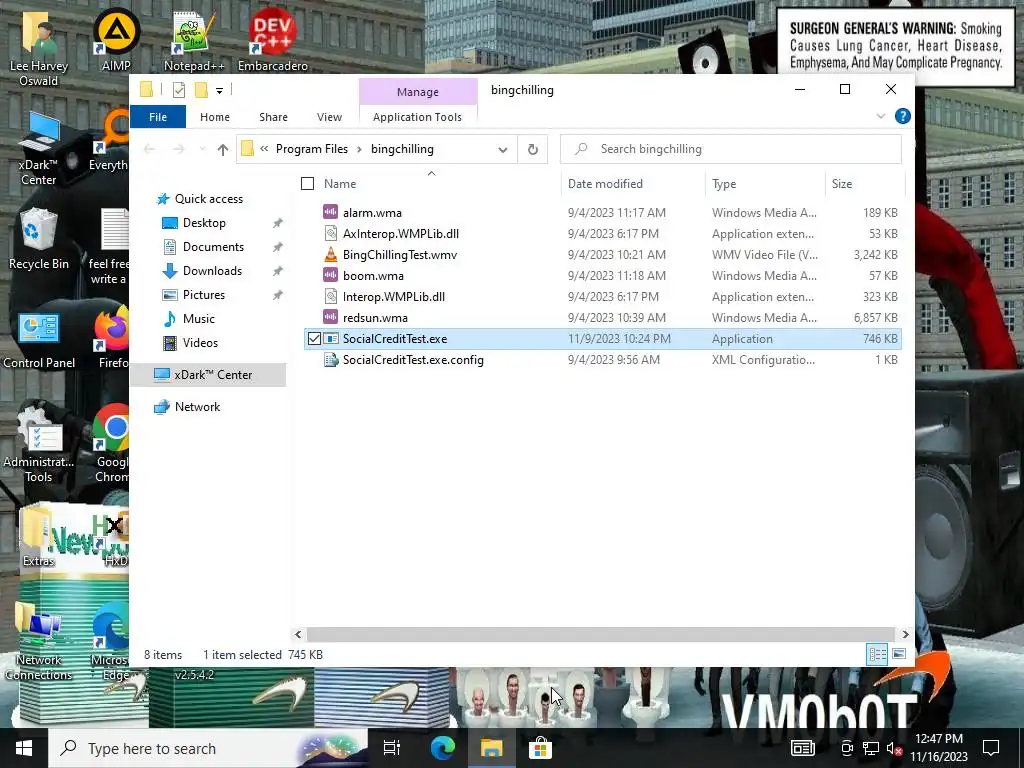This screenshot has width=1024, height=768.
Task: Expand the Program Files breadcrumb arrow
Action: [359, 149]
